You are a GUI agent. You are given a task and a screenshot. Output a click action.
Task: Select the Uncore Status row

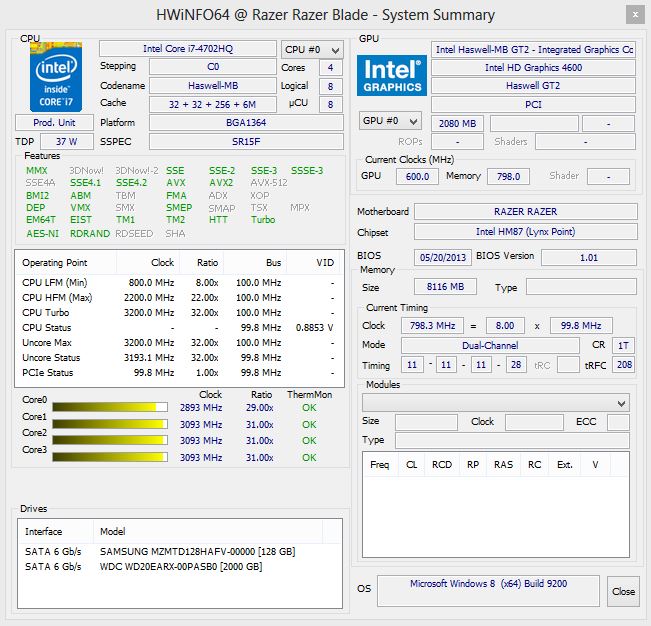(179, 357)
